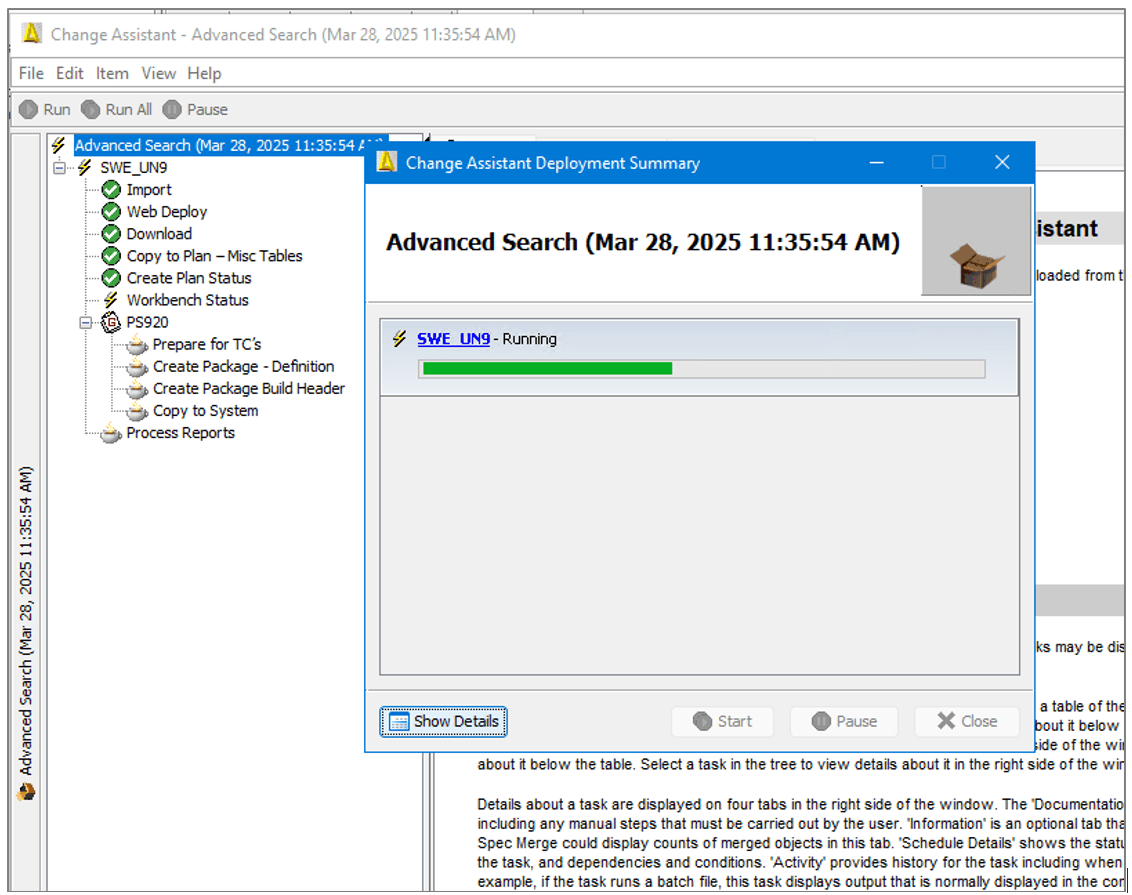
Task: Select the PS920 tree node
Action: click(147, 323)
